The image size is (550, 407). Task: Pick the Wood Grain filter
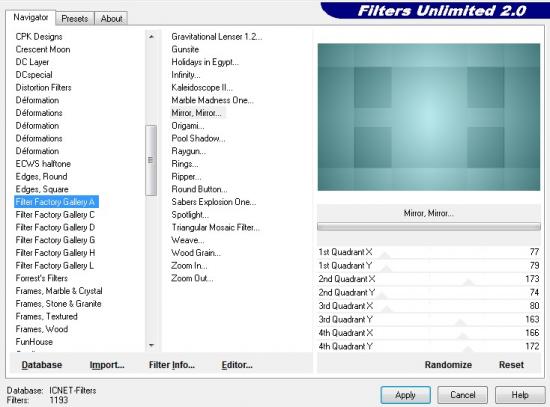[x=196, y=253]
